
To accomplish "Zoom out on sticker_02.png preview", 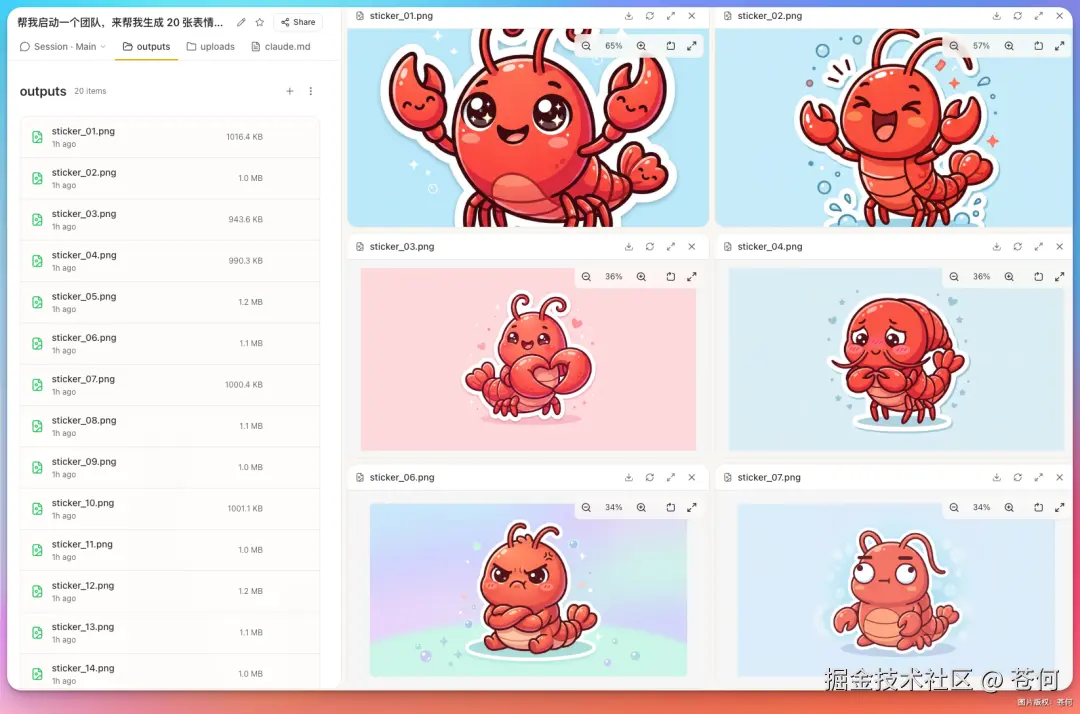I will pos(954,46).
